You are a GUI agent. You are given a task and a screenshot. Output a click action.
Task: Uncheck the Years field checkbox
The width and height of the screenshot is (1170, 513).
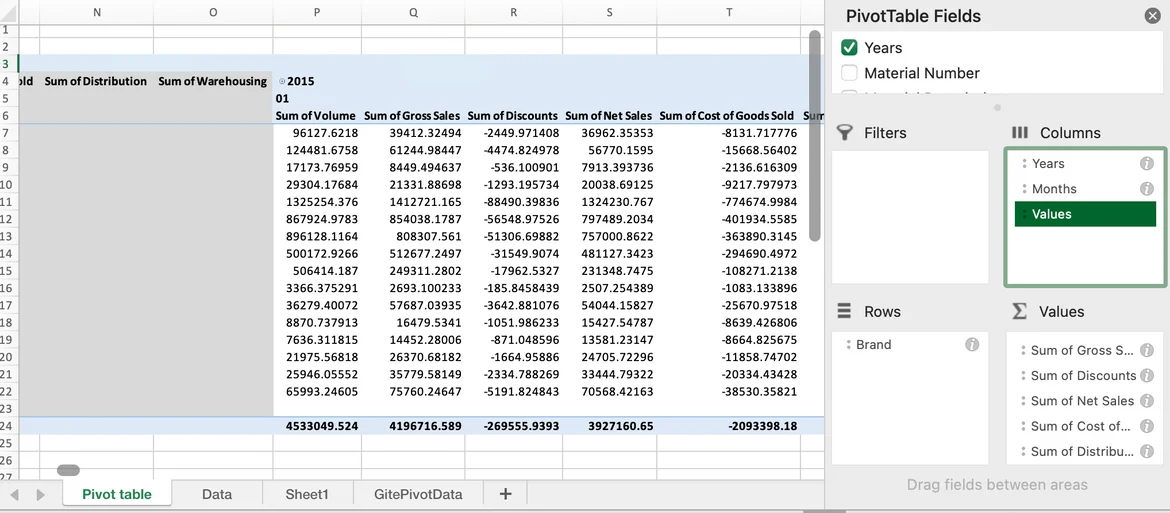[850, 48]
